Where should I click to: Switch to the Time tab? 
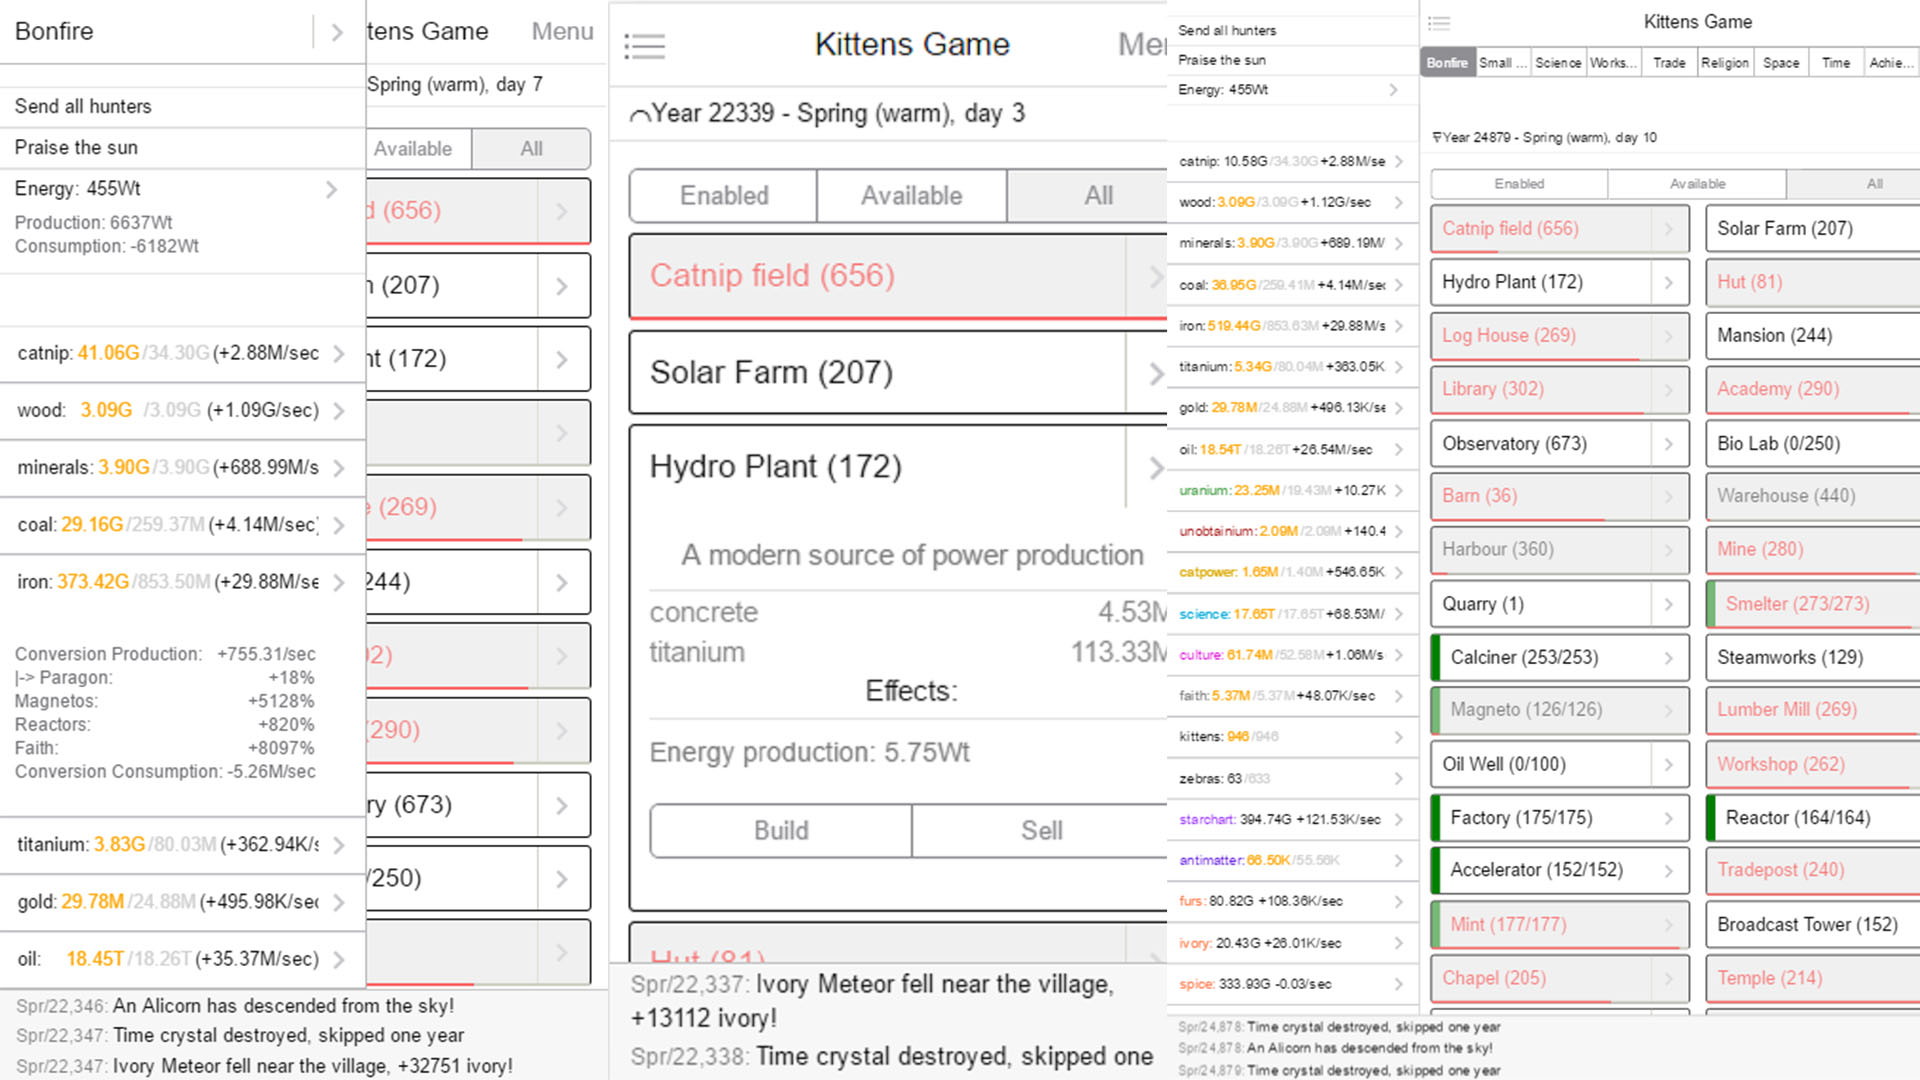point(1836,63)
